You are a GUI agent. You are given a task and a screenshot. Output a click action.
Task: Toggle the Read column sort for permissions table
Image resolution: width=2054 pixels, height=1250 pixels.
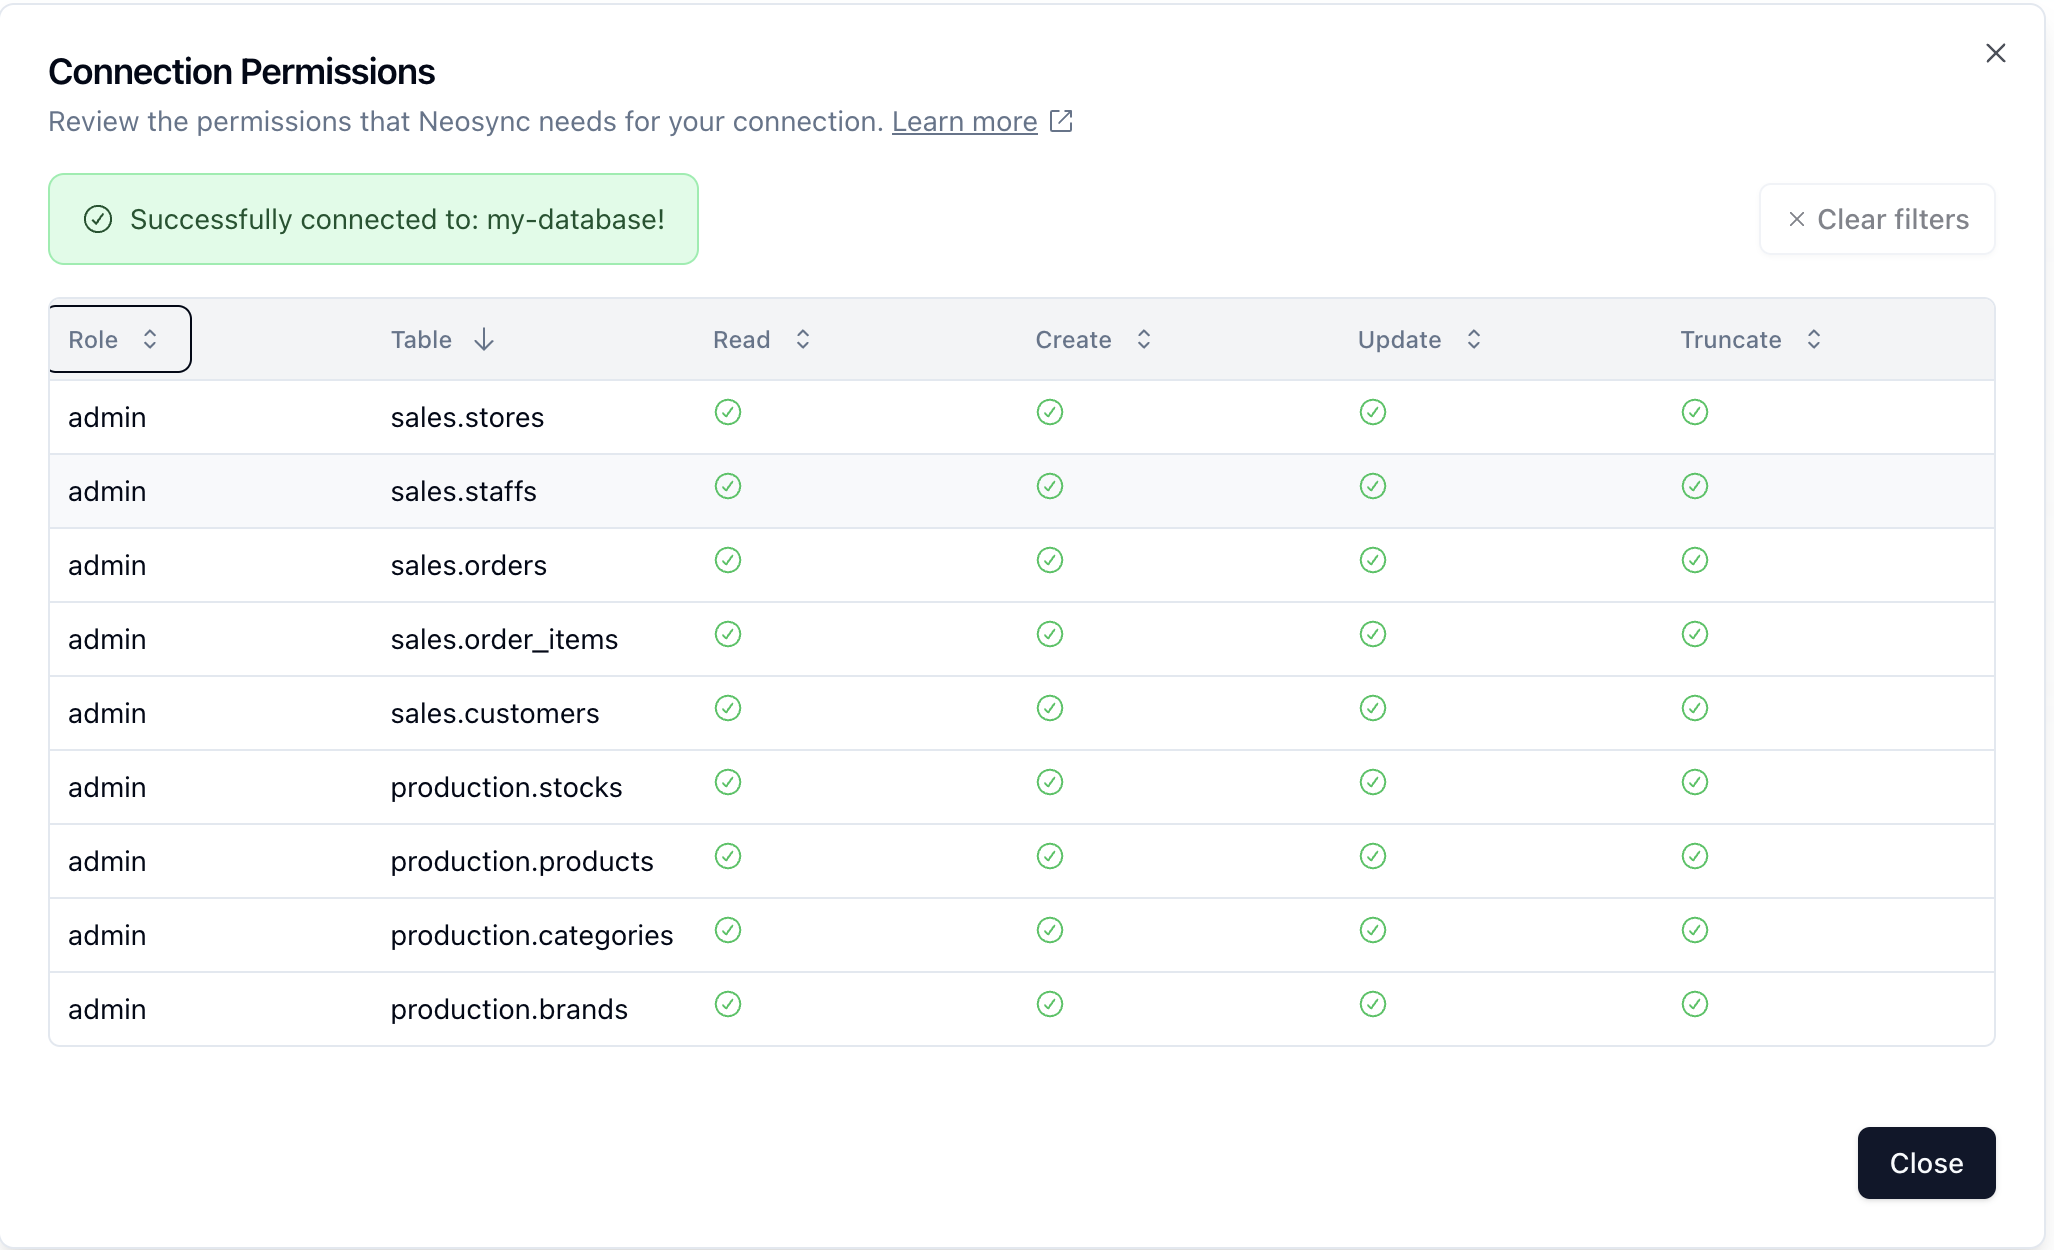coord(761,337)
